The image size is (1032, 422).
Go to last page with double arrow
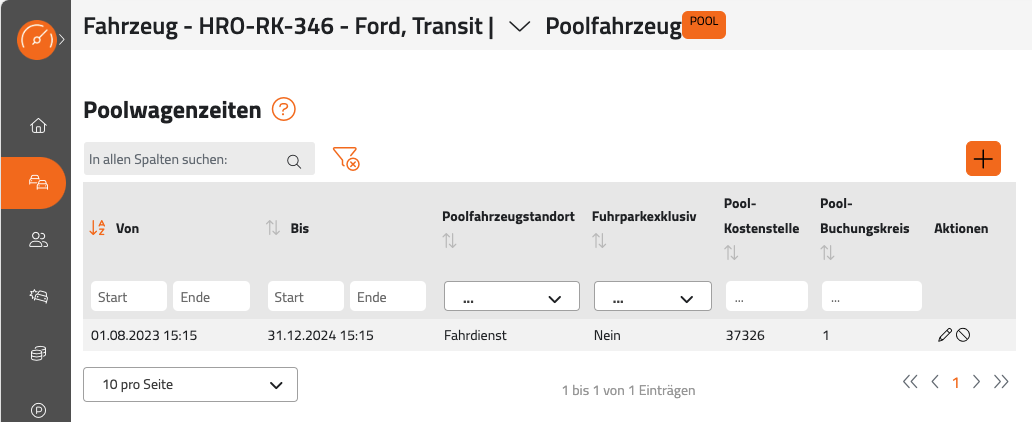1001,382
